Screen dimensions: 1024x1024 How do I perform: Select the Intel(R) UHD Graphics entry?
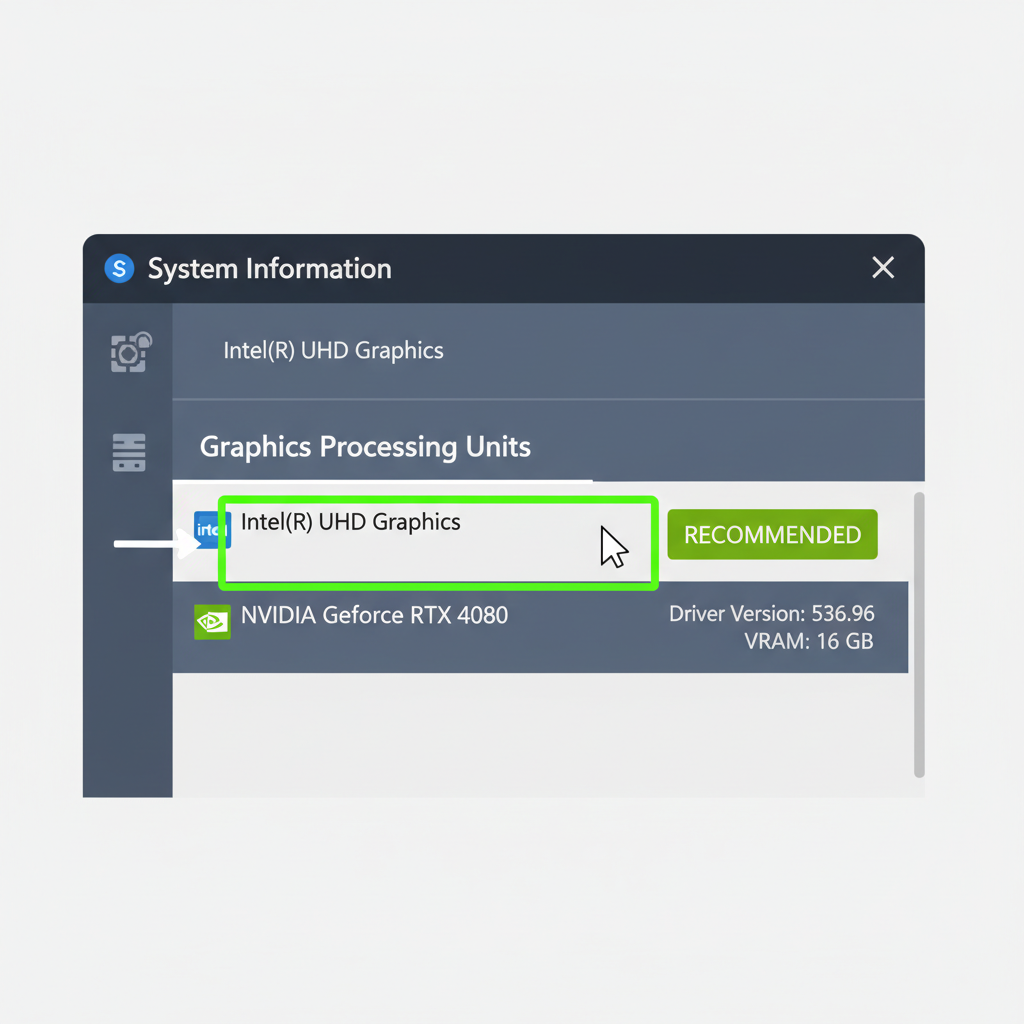point(350,521)
